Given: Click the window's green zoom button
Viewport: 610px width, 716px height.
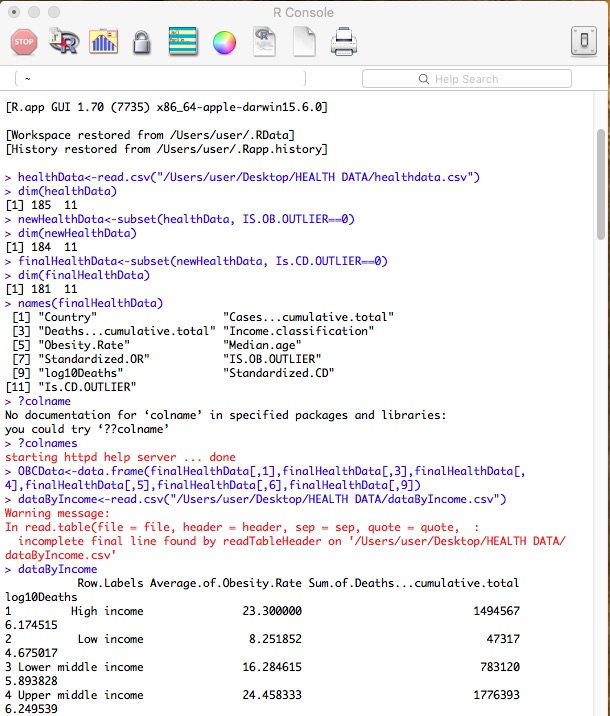Looking at the screenshot, I should 54,13.
